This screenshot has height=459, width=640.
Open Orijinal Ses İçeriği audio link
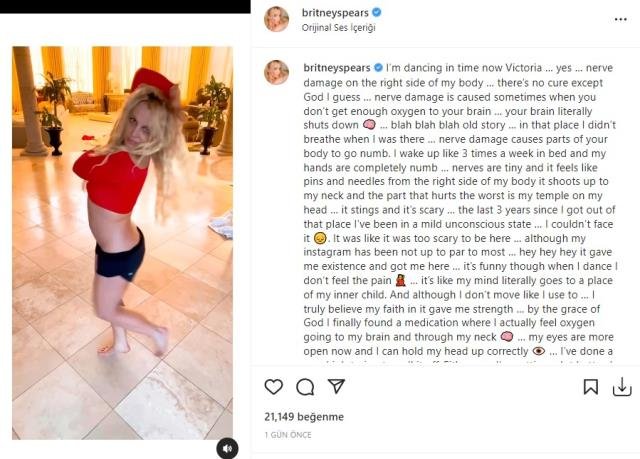click(338, 27)
